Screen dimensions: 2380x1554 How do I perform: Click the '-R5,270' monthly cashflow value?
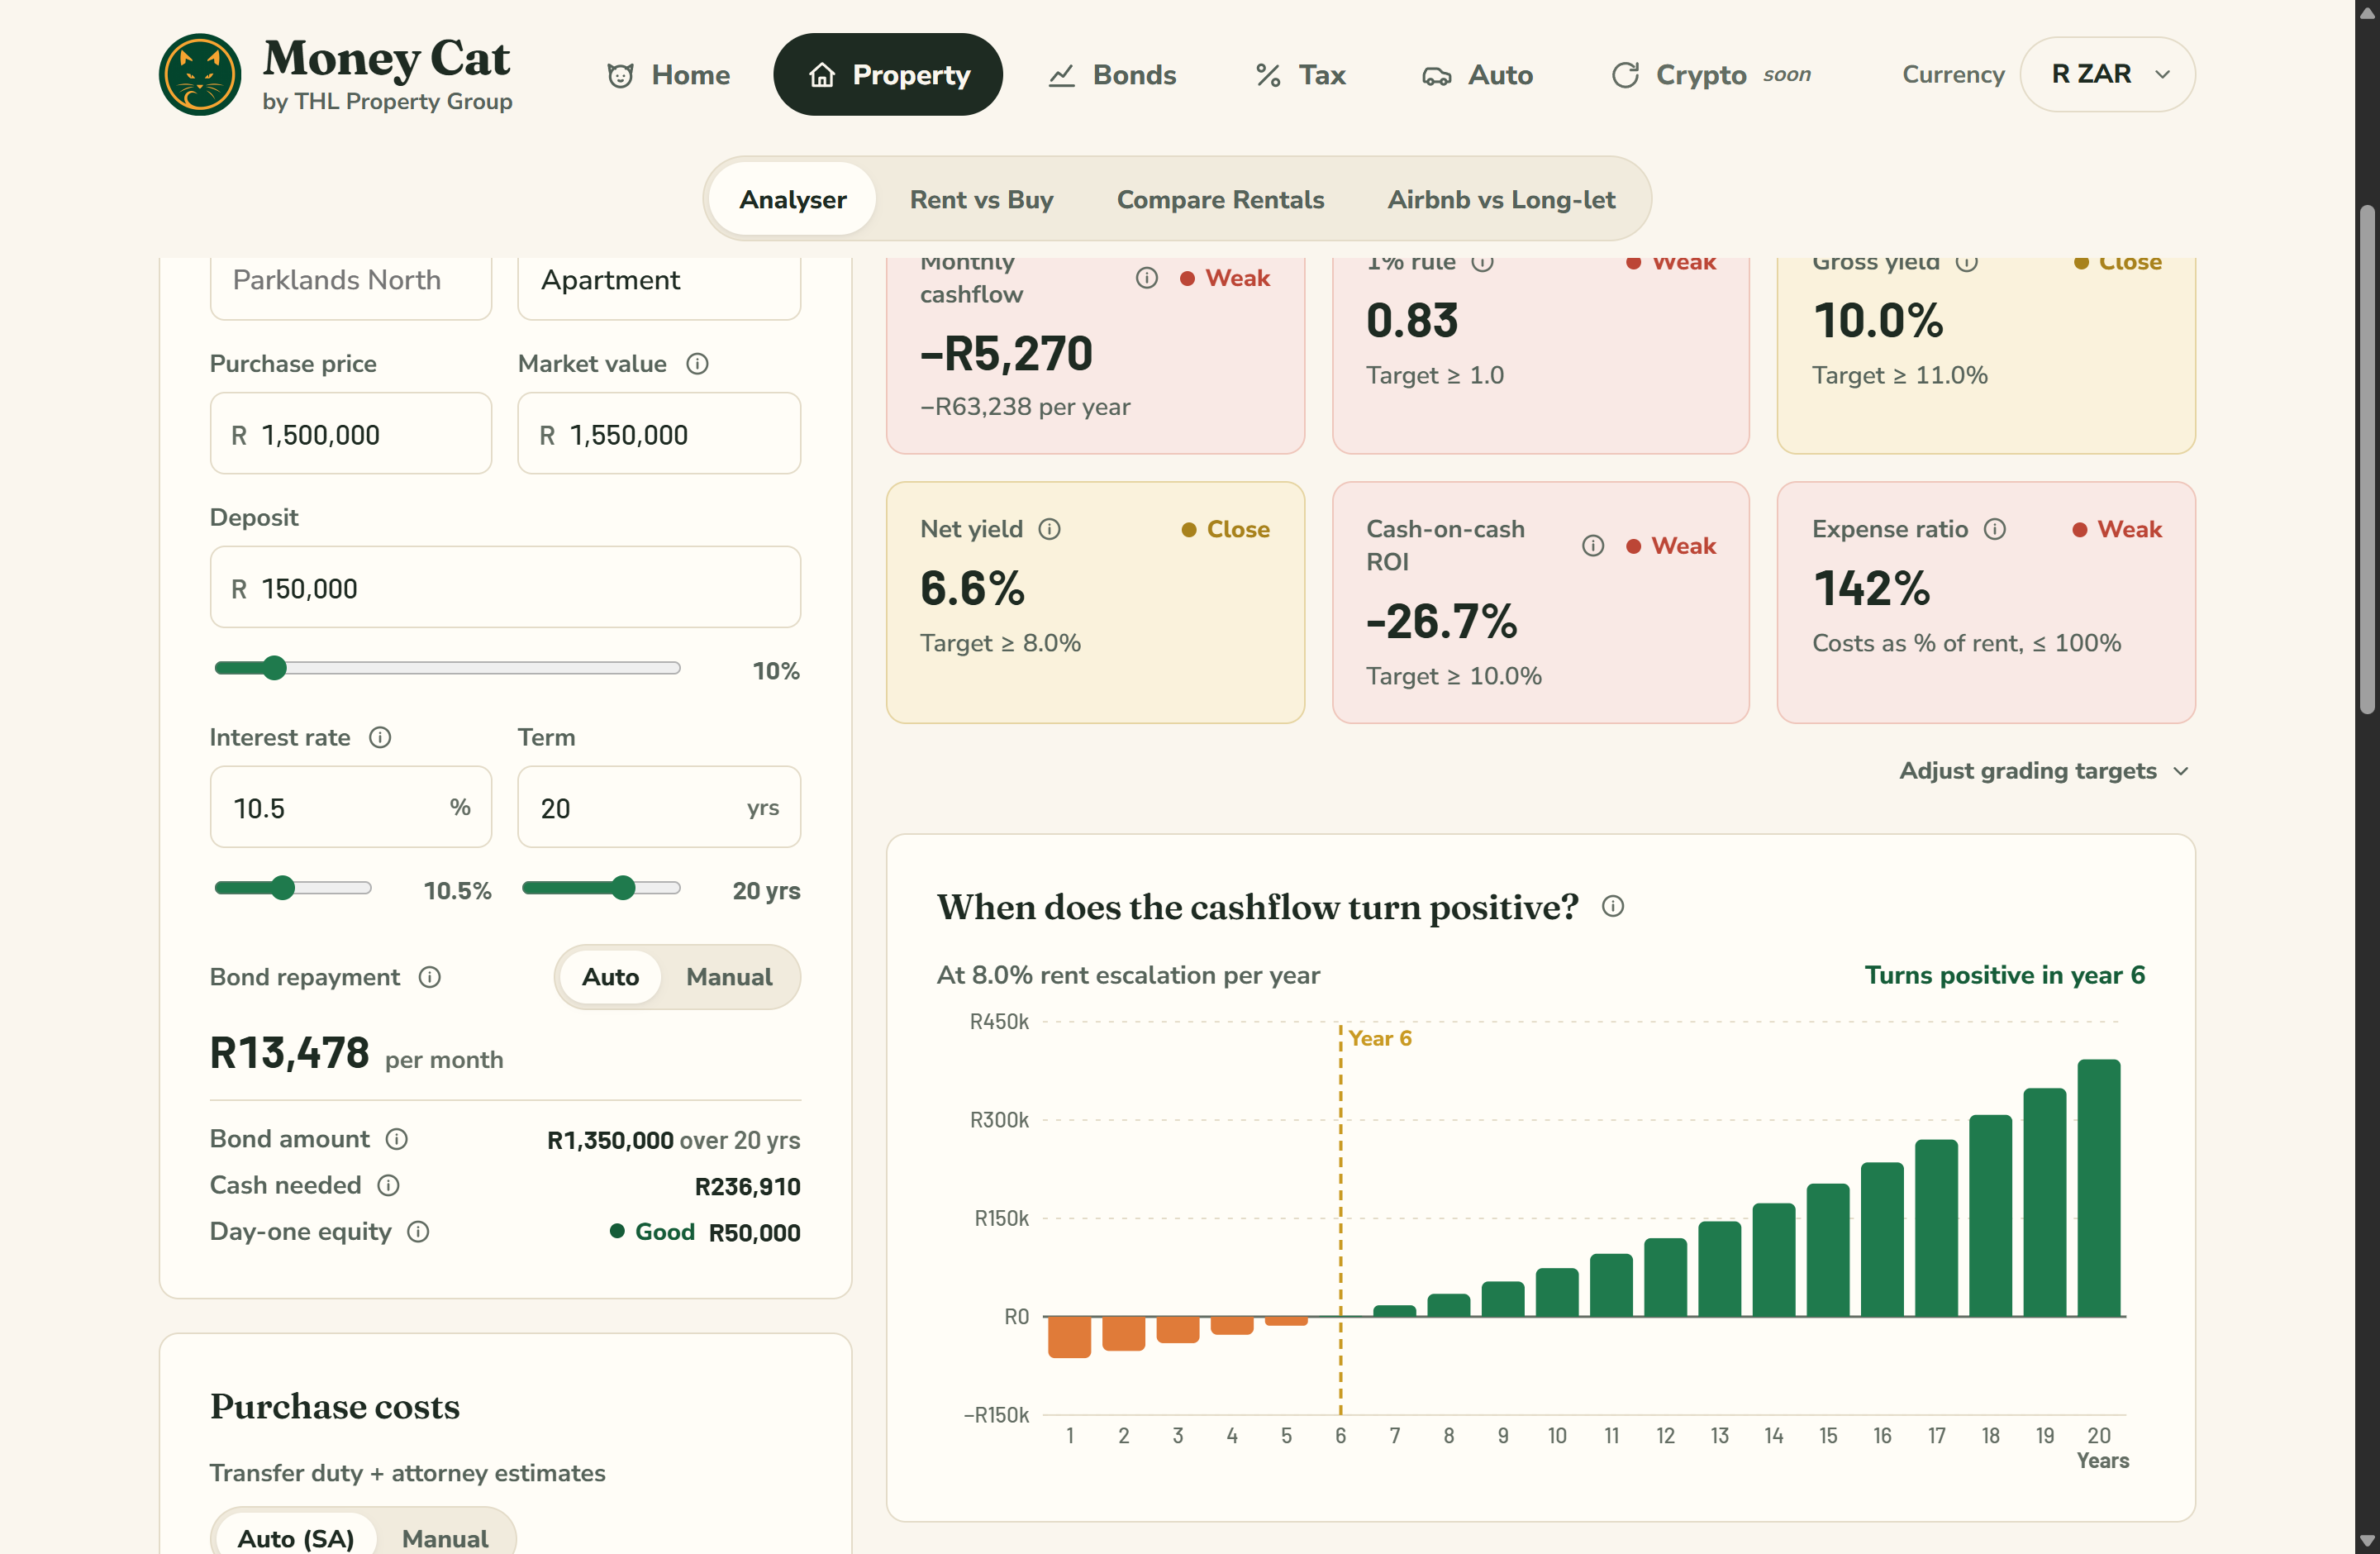(1006, 353)
